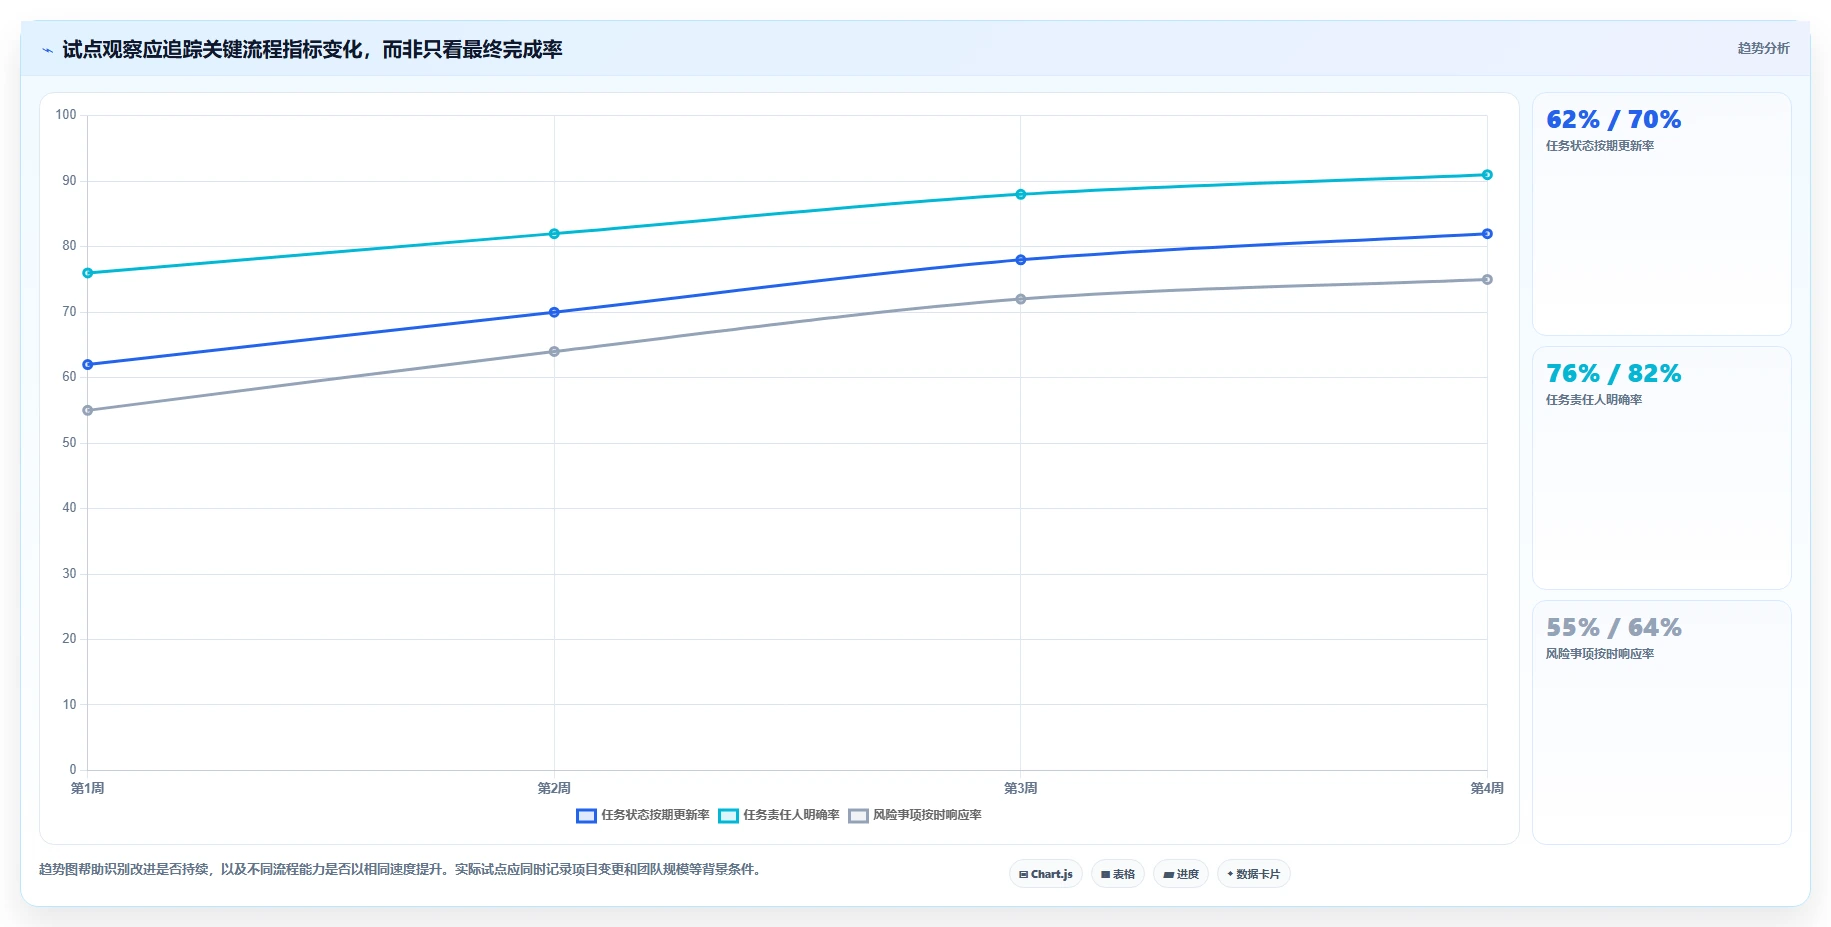Image resolution: width=1831 pixels, height=927 pixels.
Task: Click the trend icon beside the chart title
Action: (x=47, y=50)
